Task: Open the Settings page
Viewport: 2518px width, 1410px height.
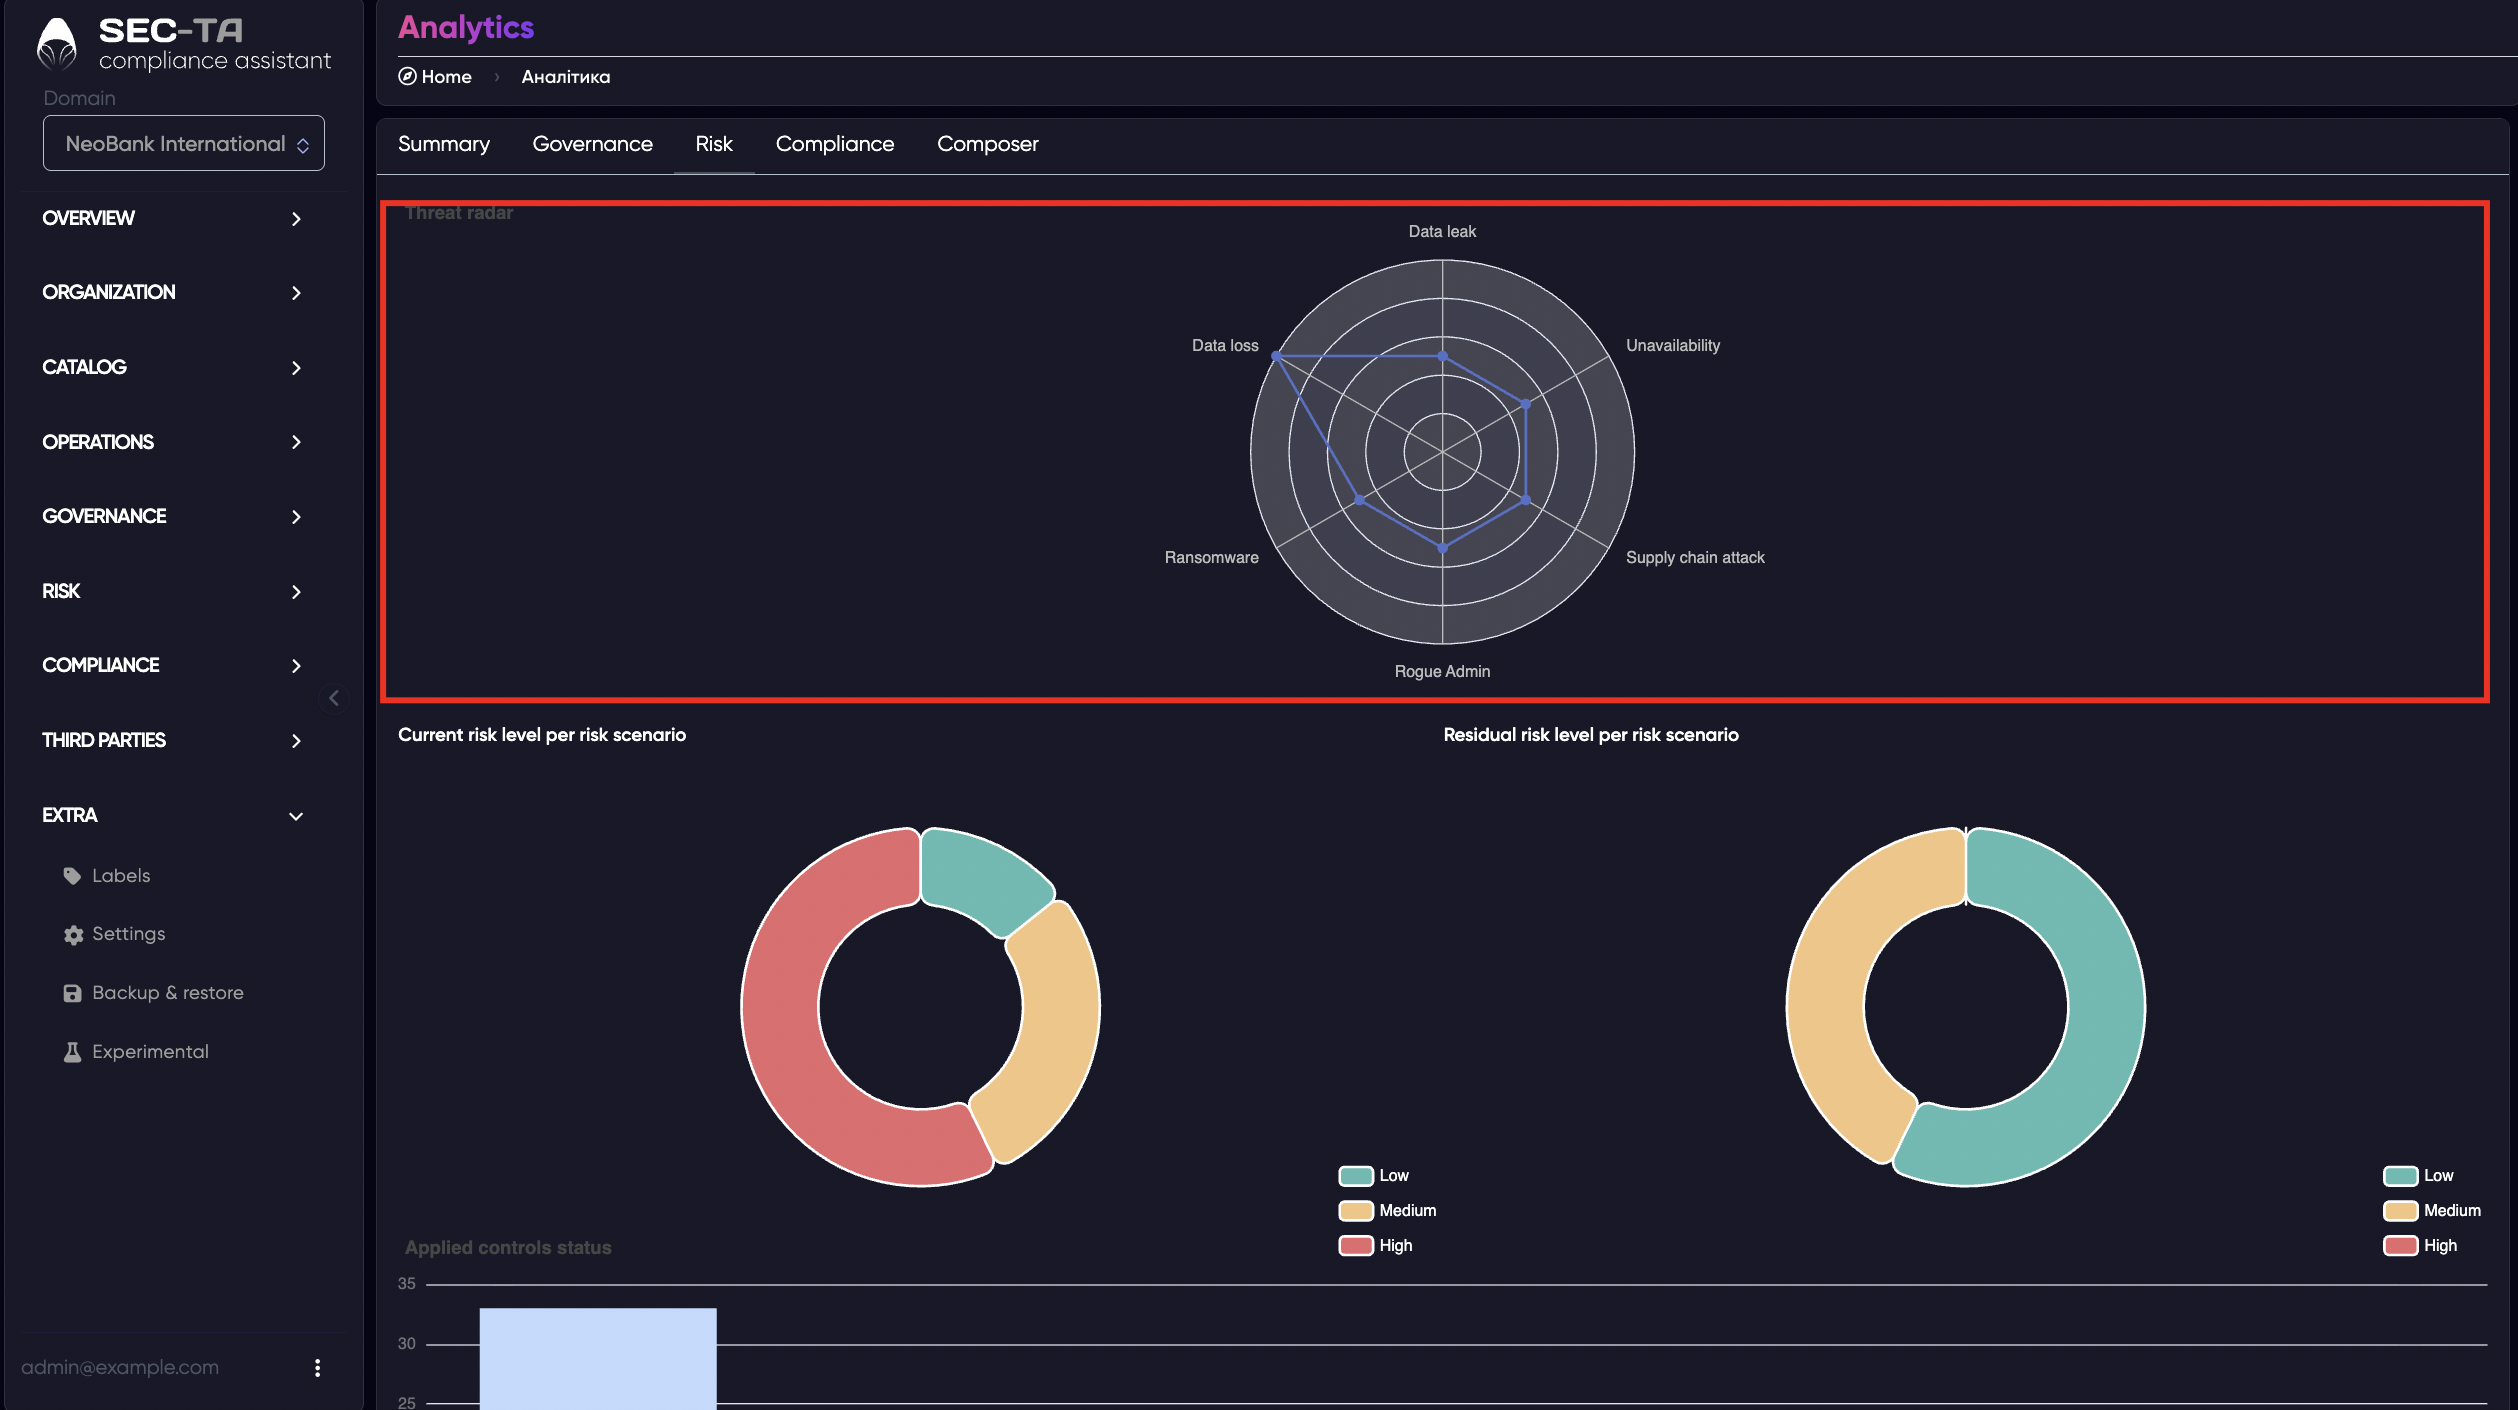Action: [129, 934]
